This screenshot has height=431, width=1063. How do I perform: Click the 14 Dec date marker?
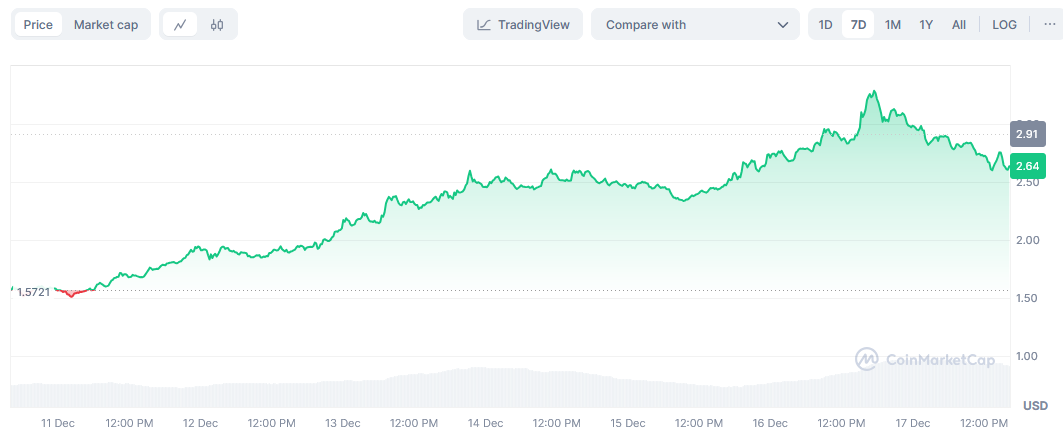click(485, 423)
